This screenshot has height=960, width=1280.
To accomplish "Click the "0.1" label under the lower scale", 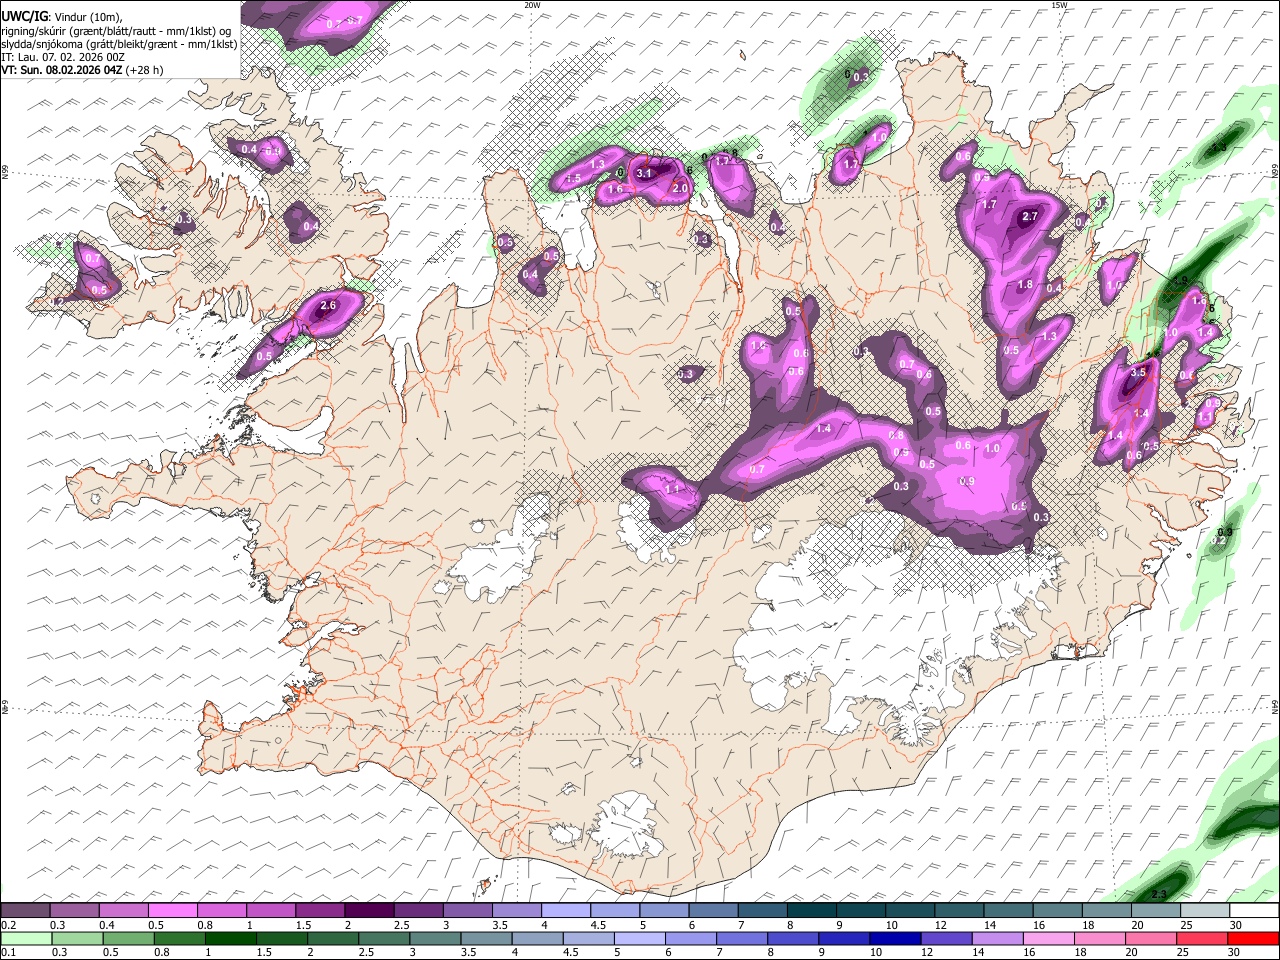I will [x=8, y=952].
